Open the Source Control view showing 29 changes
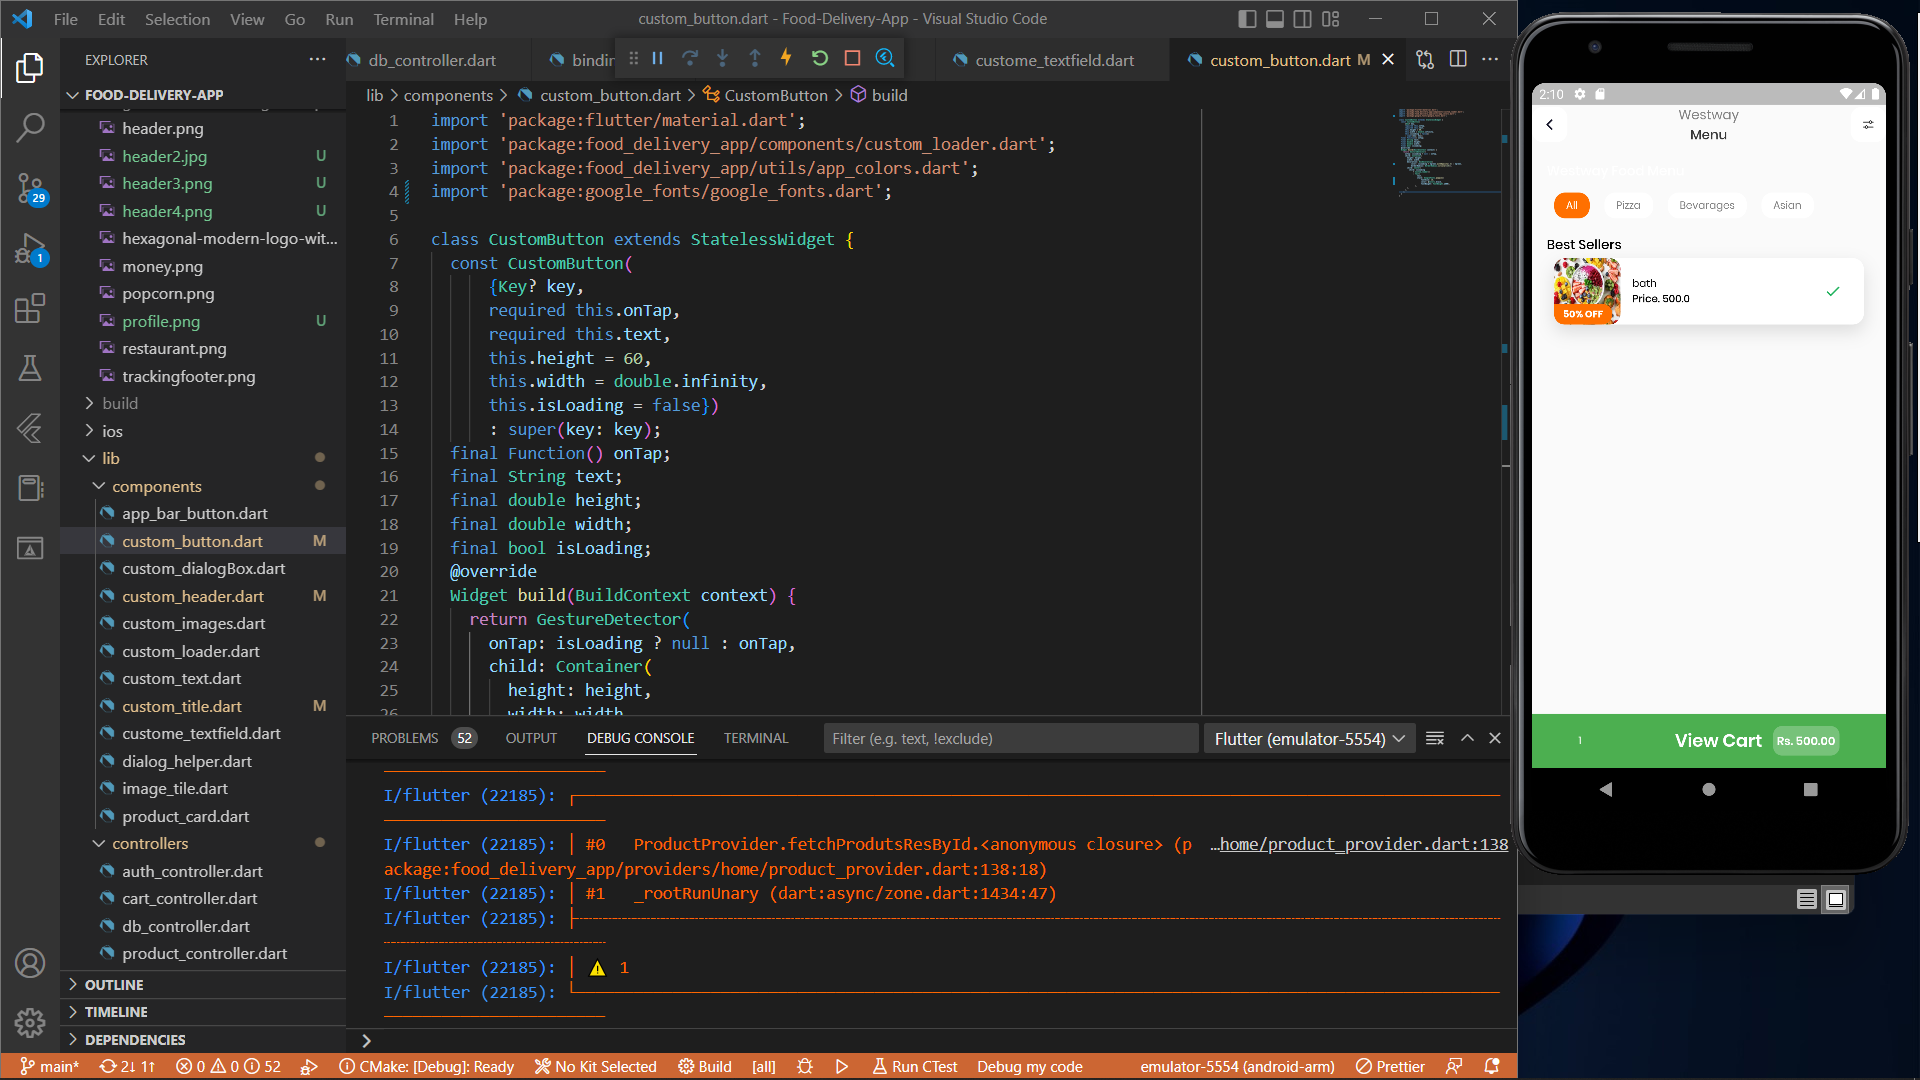The width and height of the screenshot is (1920, 1080). (31, 188)
